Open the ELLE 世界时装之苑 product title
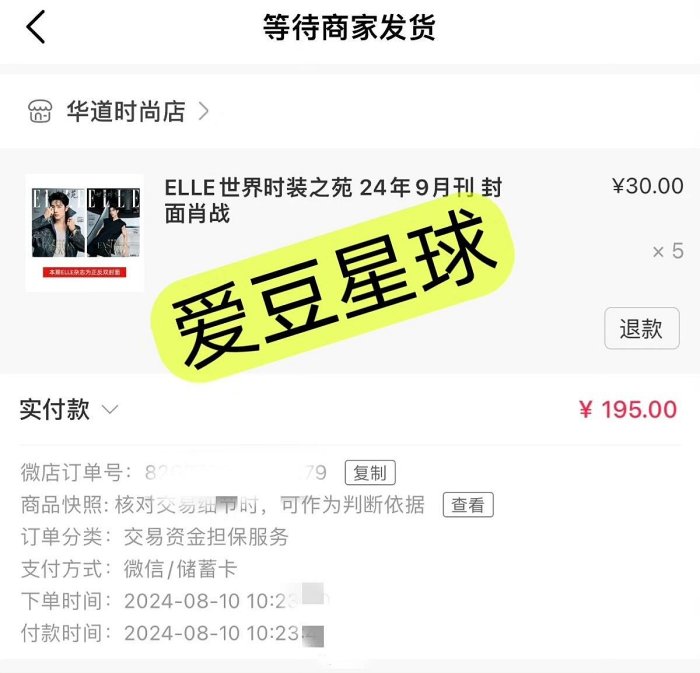Viewport: 700px width, 673px height. (x=333, y=200)
